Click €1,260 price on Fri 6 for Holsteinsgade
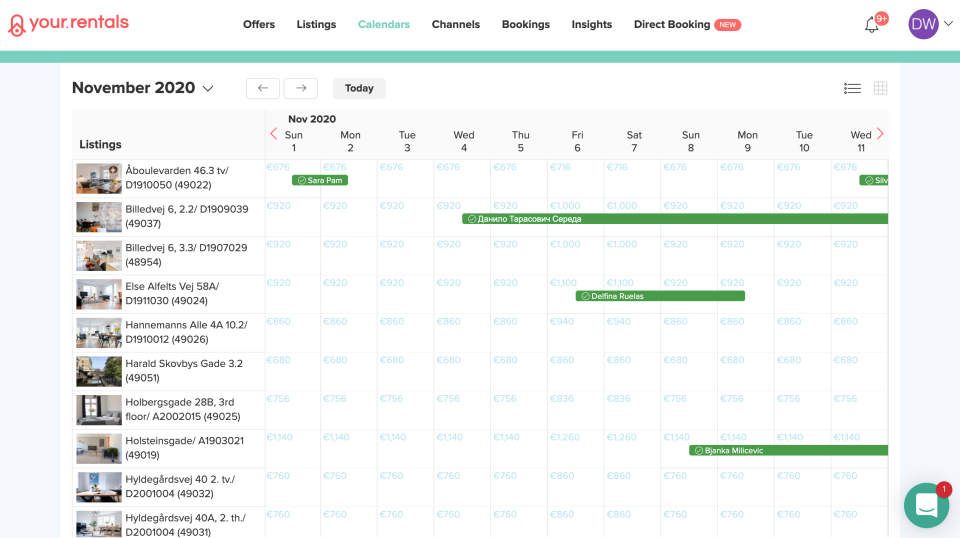The height and width of the screenshot is (538, 960). (x=564, y=437)
